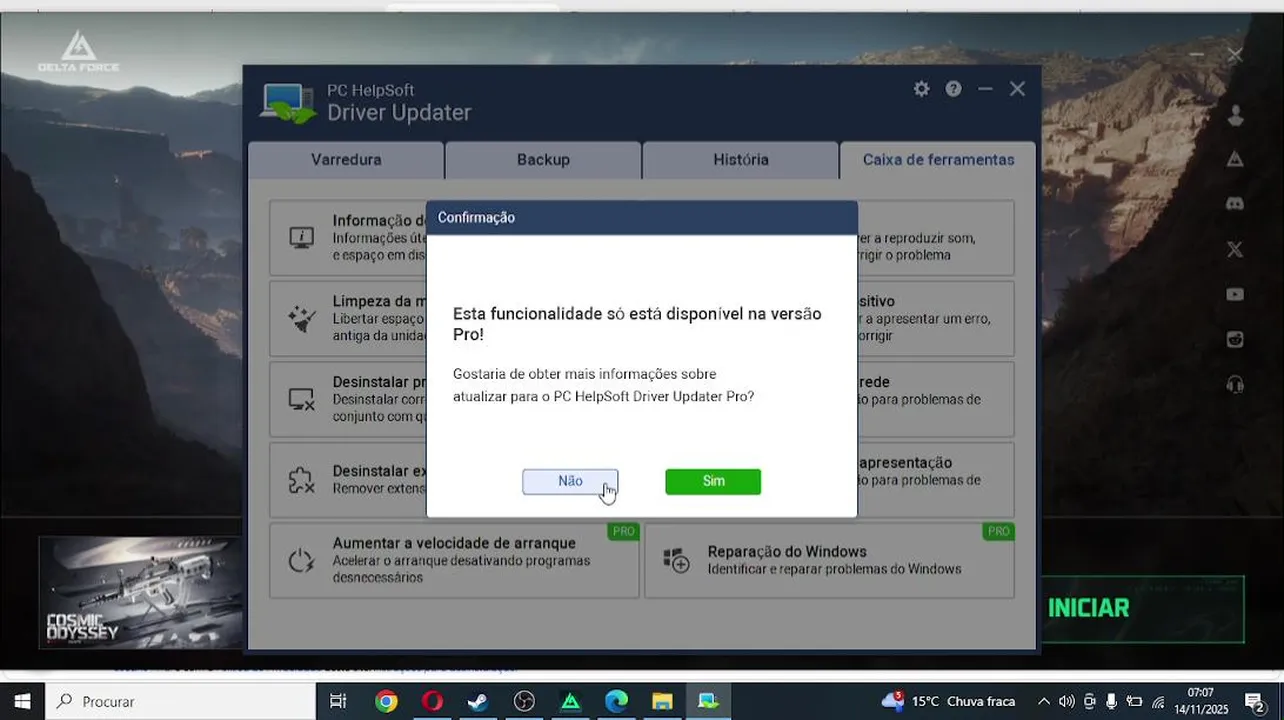The width and height of the screenshot is (1284, 720).
Task: Launch Google Chrome from the taskbar
Action: [386, 701]
